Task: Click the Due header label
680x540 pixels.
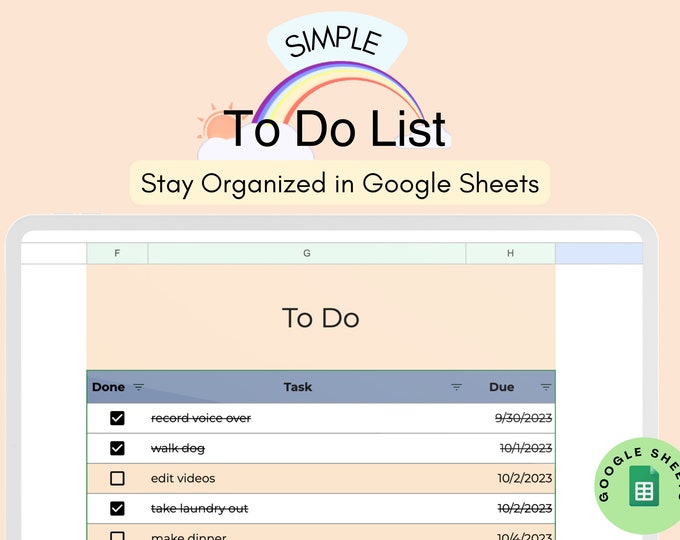Action: [502, 387]
